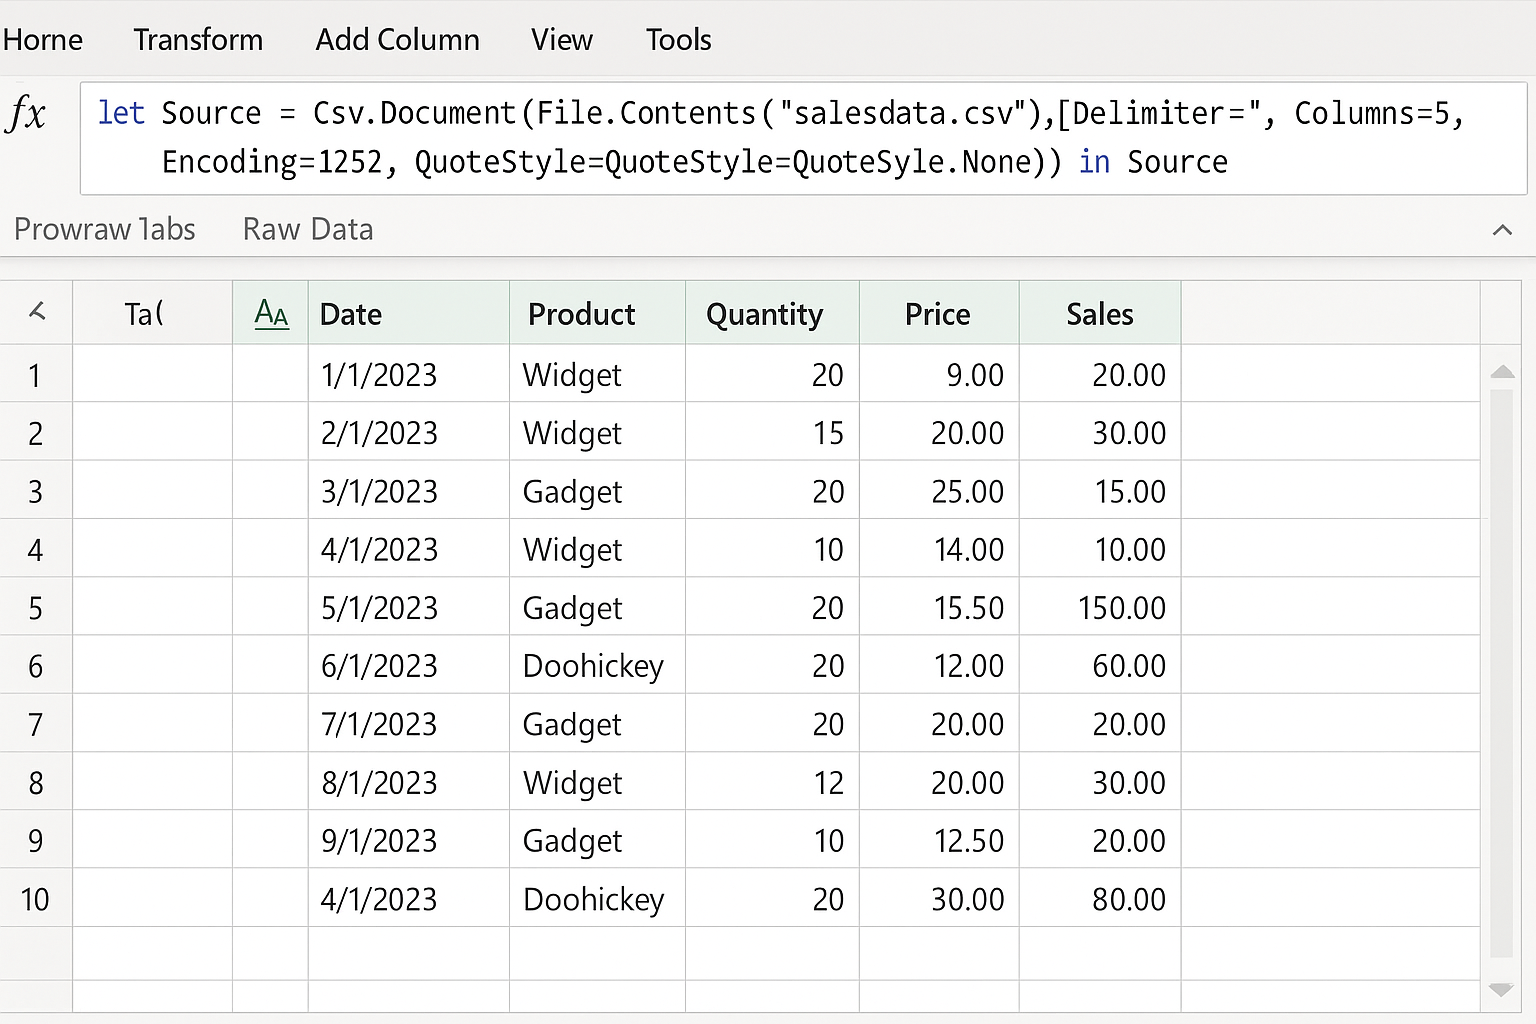The height and width of the screenshot is (1024, 1536).
Task: Select row number 5
Action: coord(35,608)
